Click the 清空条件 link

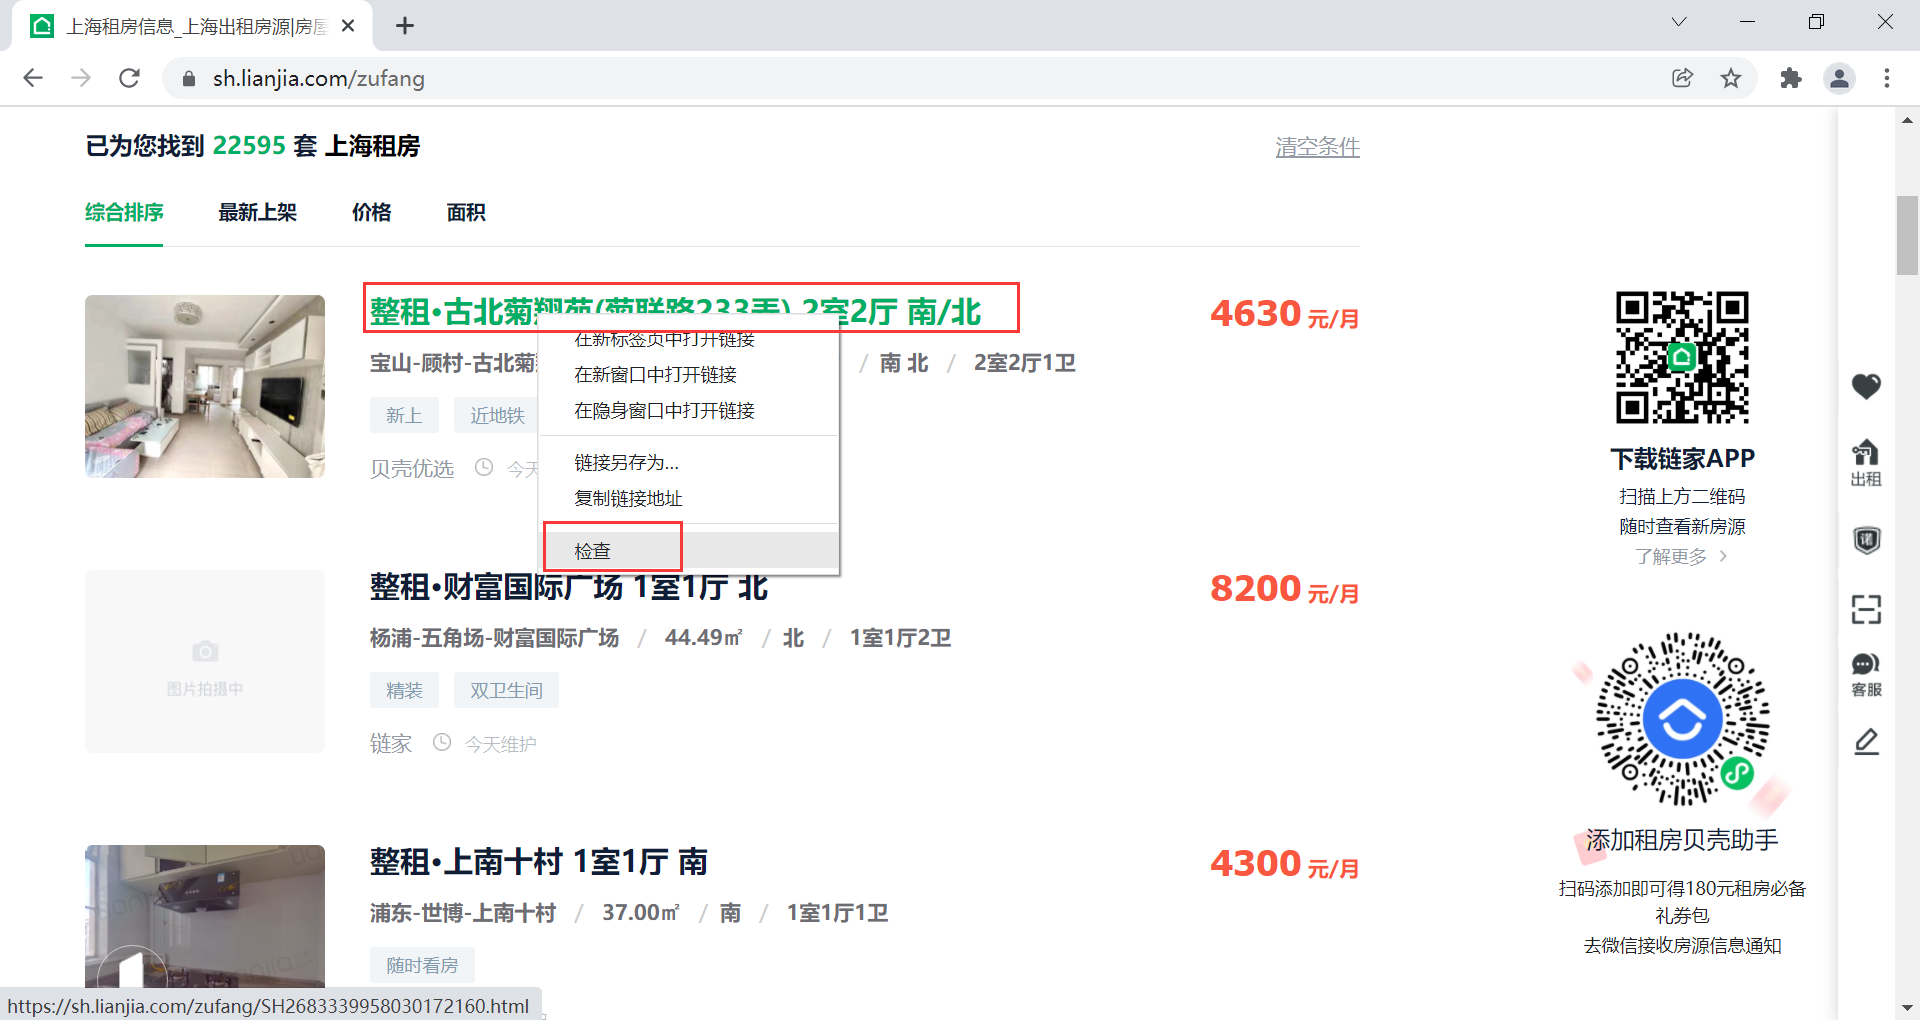click(x=1317, y=147)
